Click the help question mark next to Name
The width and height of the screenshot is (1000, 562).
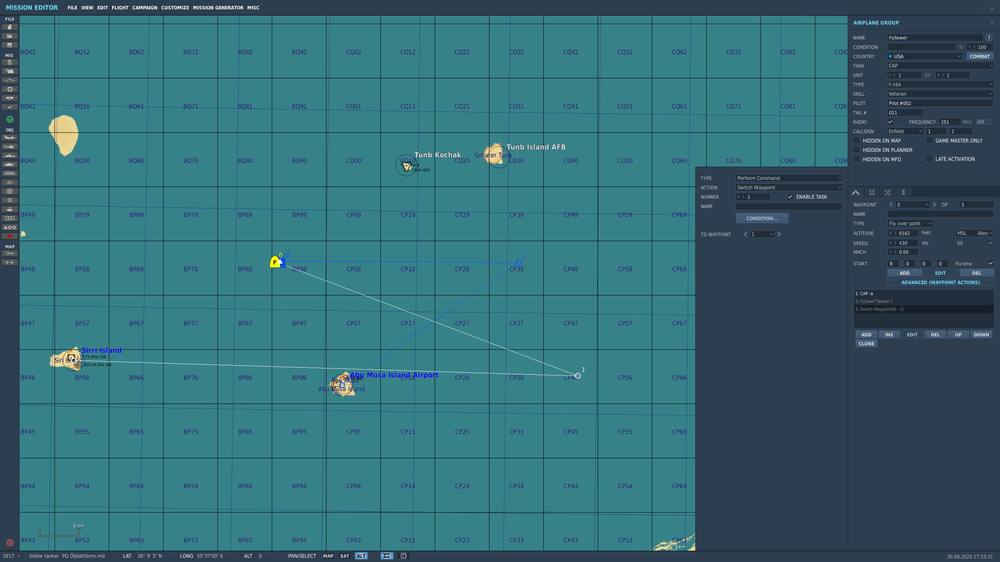click(x=989, y=38)
